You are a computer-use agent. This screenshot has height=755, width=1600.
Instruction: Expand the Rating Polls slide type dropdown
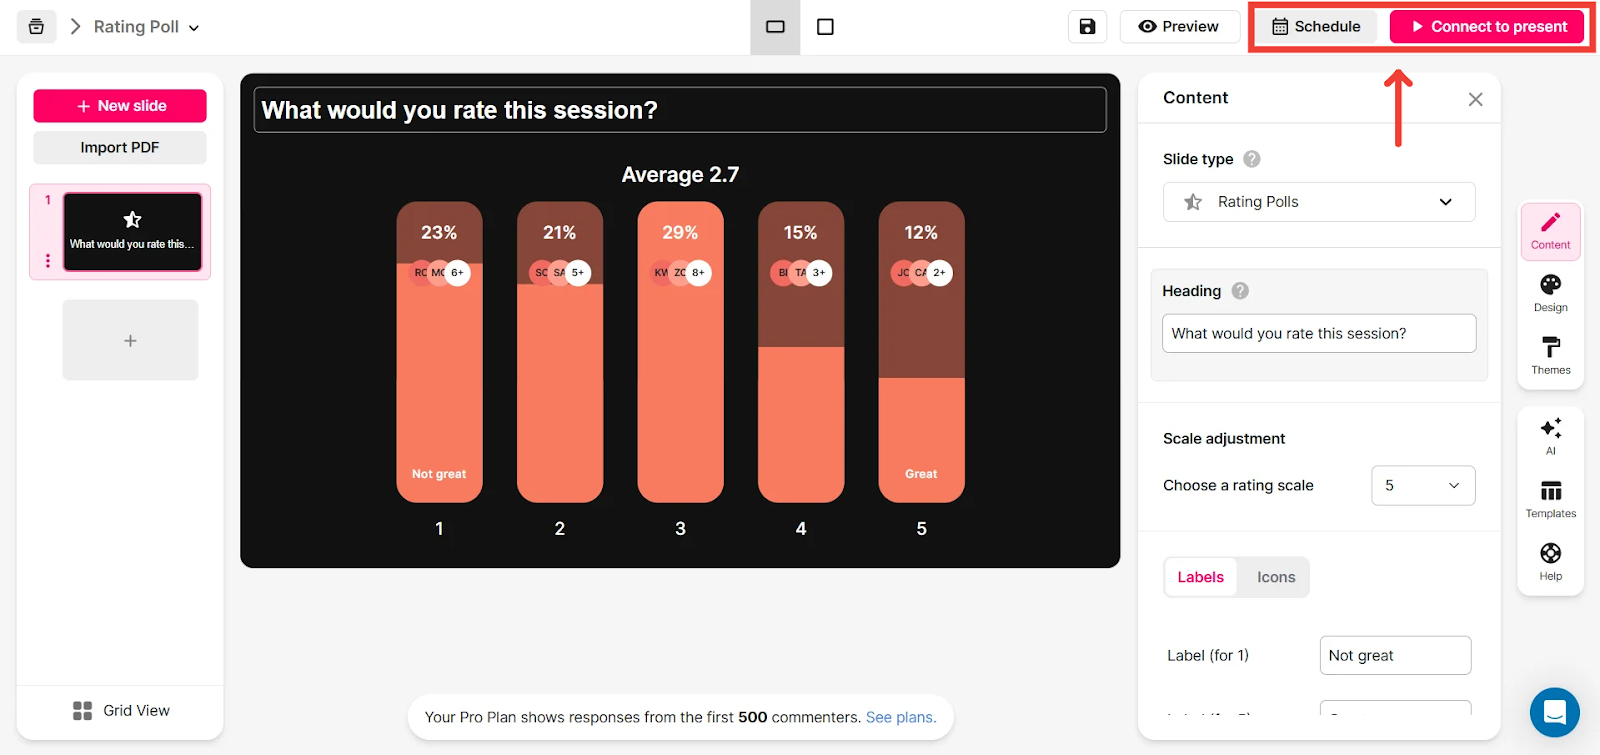tap(1319, 202)
